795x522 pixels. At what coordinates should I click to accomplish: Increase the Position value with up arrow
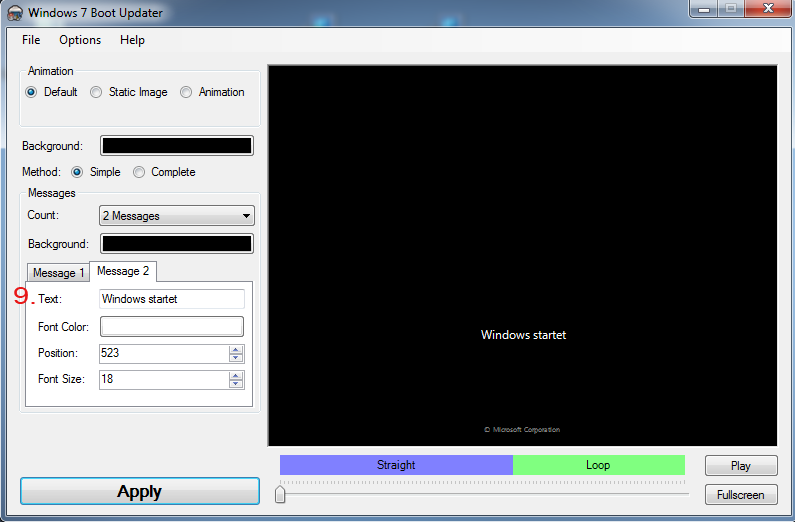click(236, 349)
